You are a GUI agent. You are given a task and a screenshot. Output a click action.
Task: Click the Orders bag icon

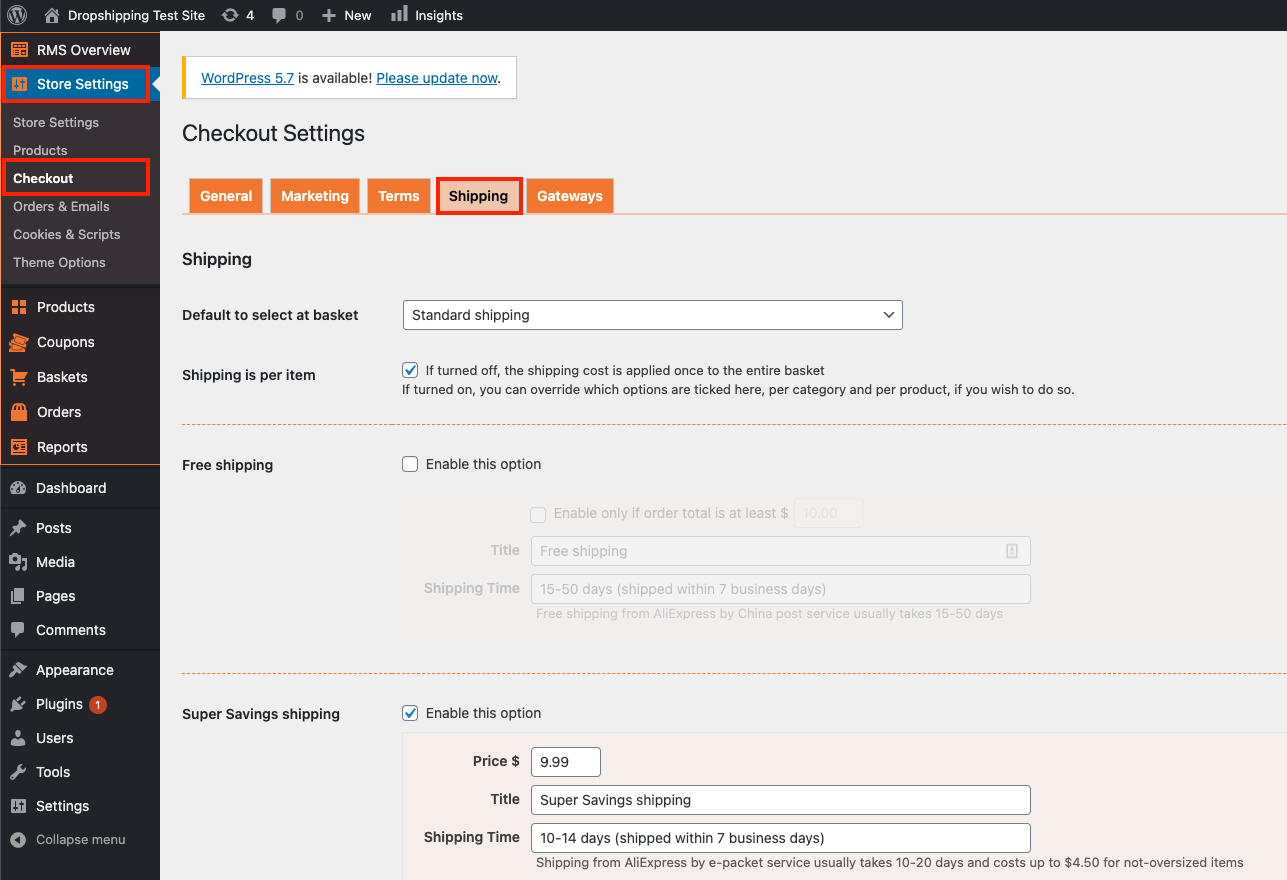(x=19, y=412)
